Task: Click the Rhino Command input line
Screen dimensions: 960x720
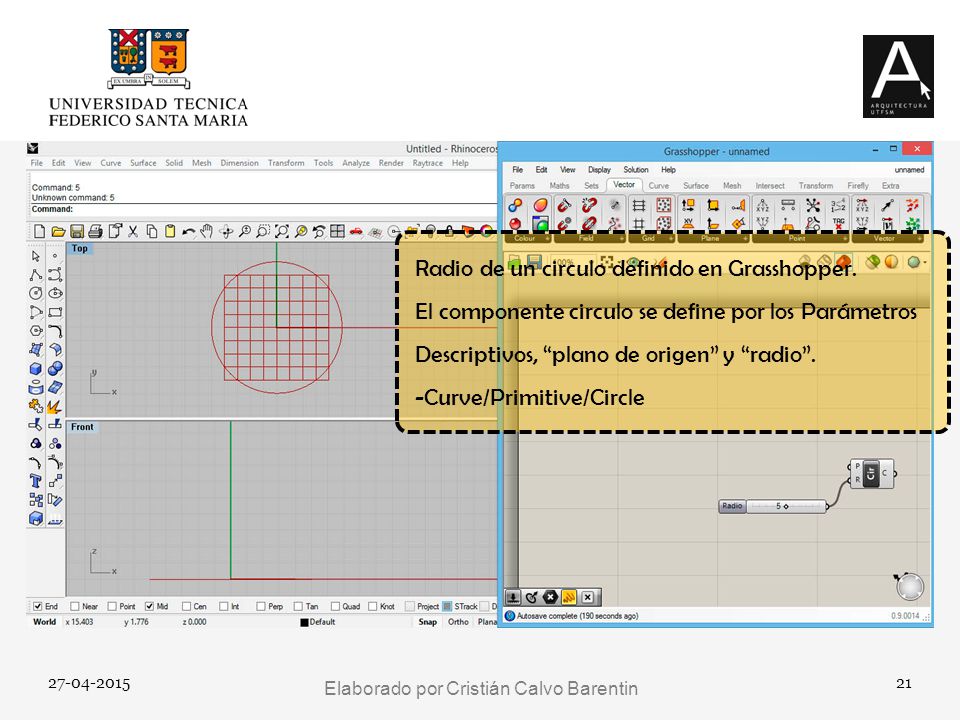Action: [264, 209]
